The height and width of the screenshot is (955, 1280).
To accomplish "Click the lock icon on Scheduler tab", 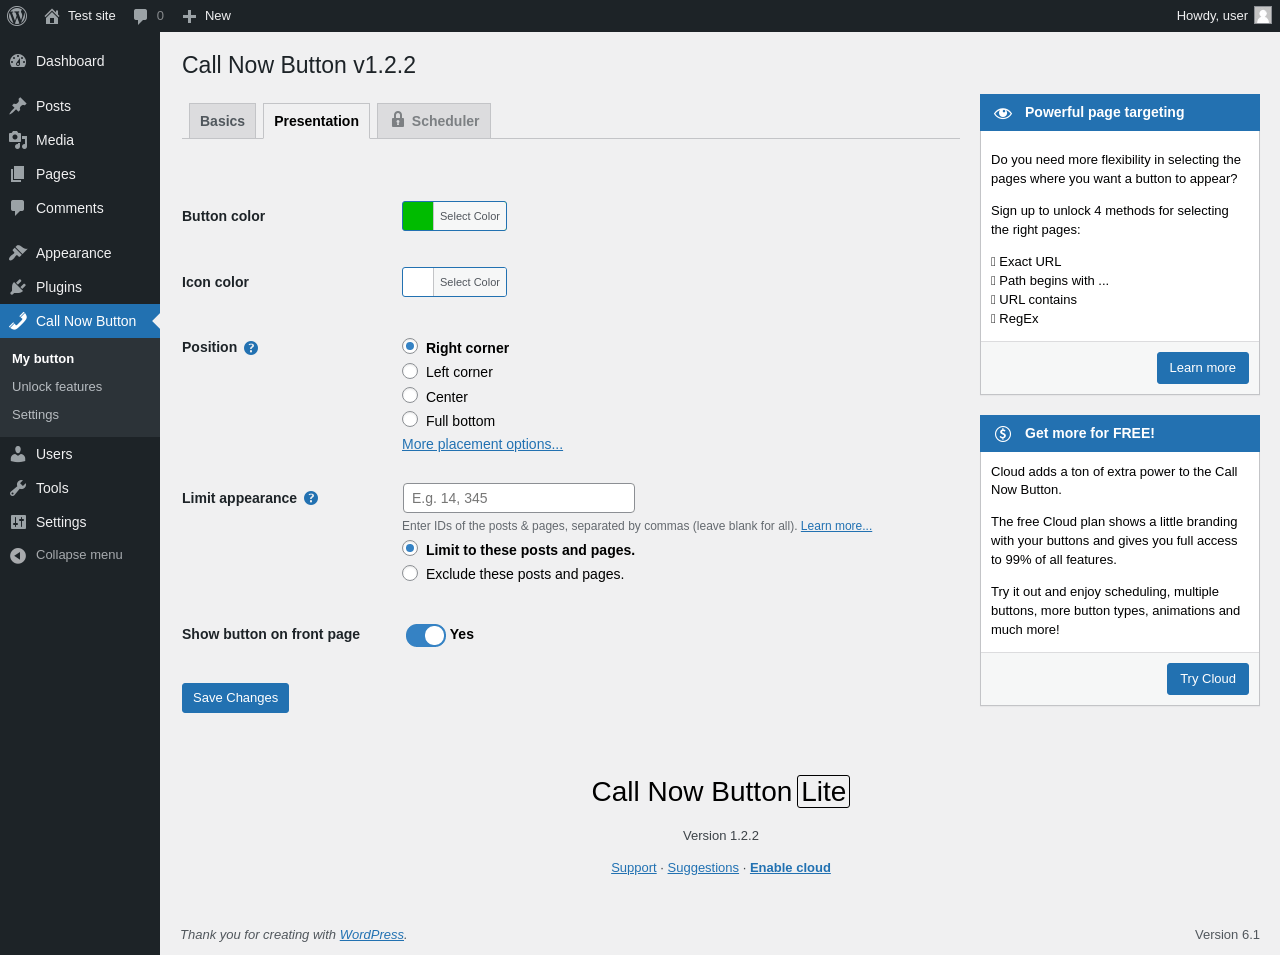I will (x=398, y=120).
